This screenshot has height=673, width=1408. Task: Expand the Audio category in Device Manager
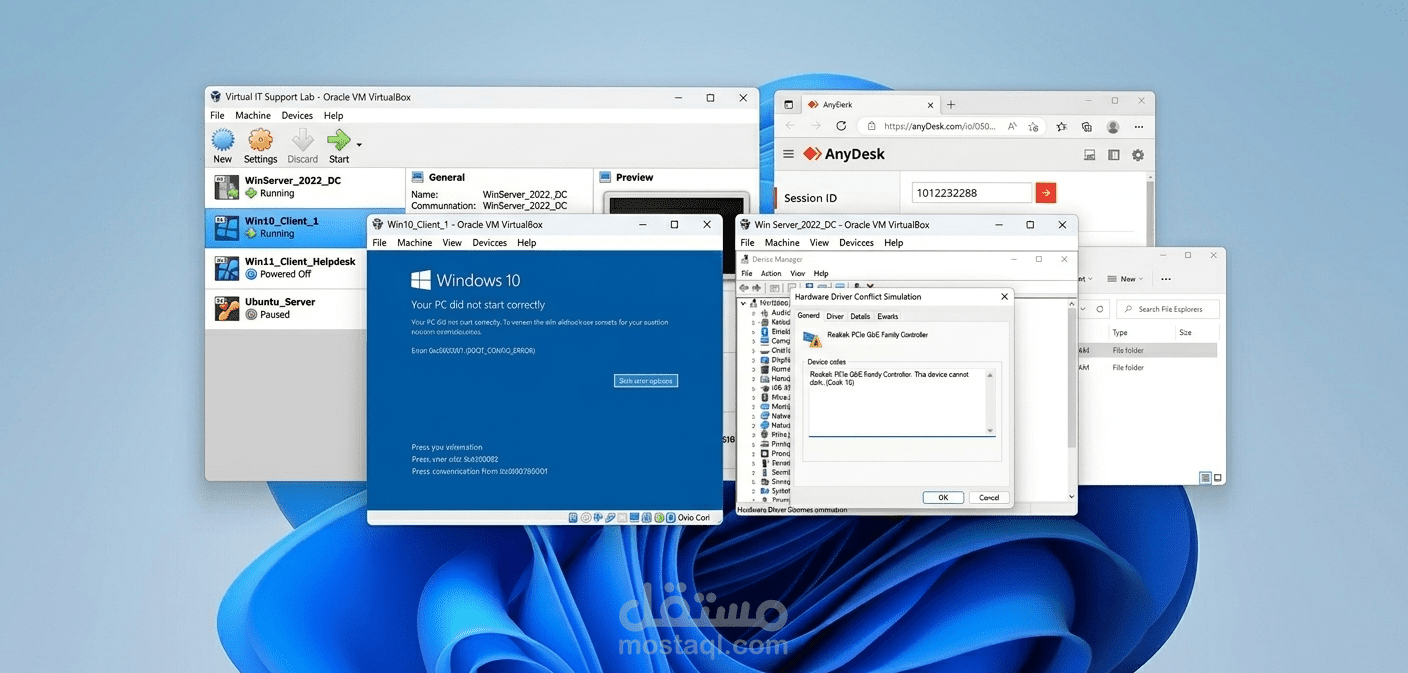click(x=753, y=313)
